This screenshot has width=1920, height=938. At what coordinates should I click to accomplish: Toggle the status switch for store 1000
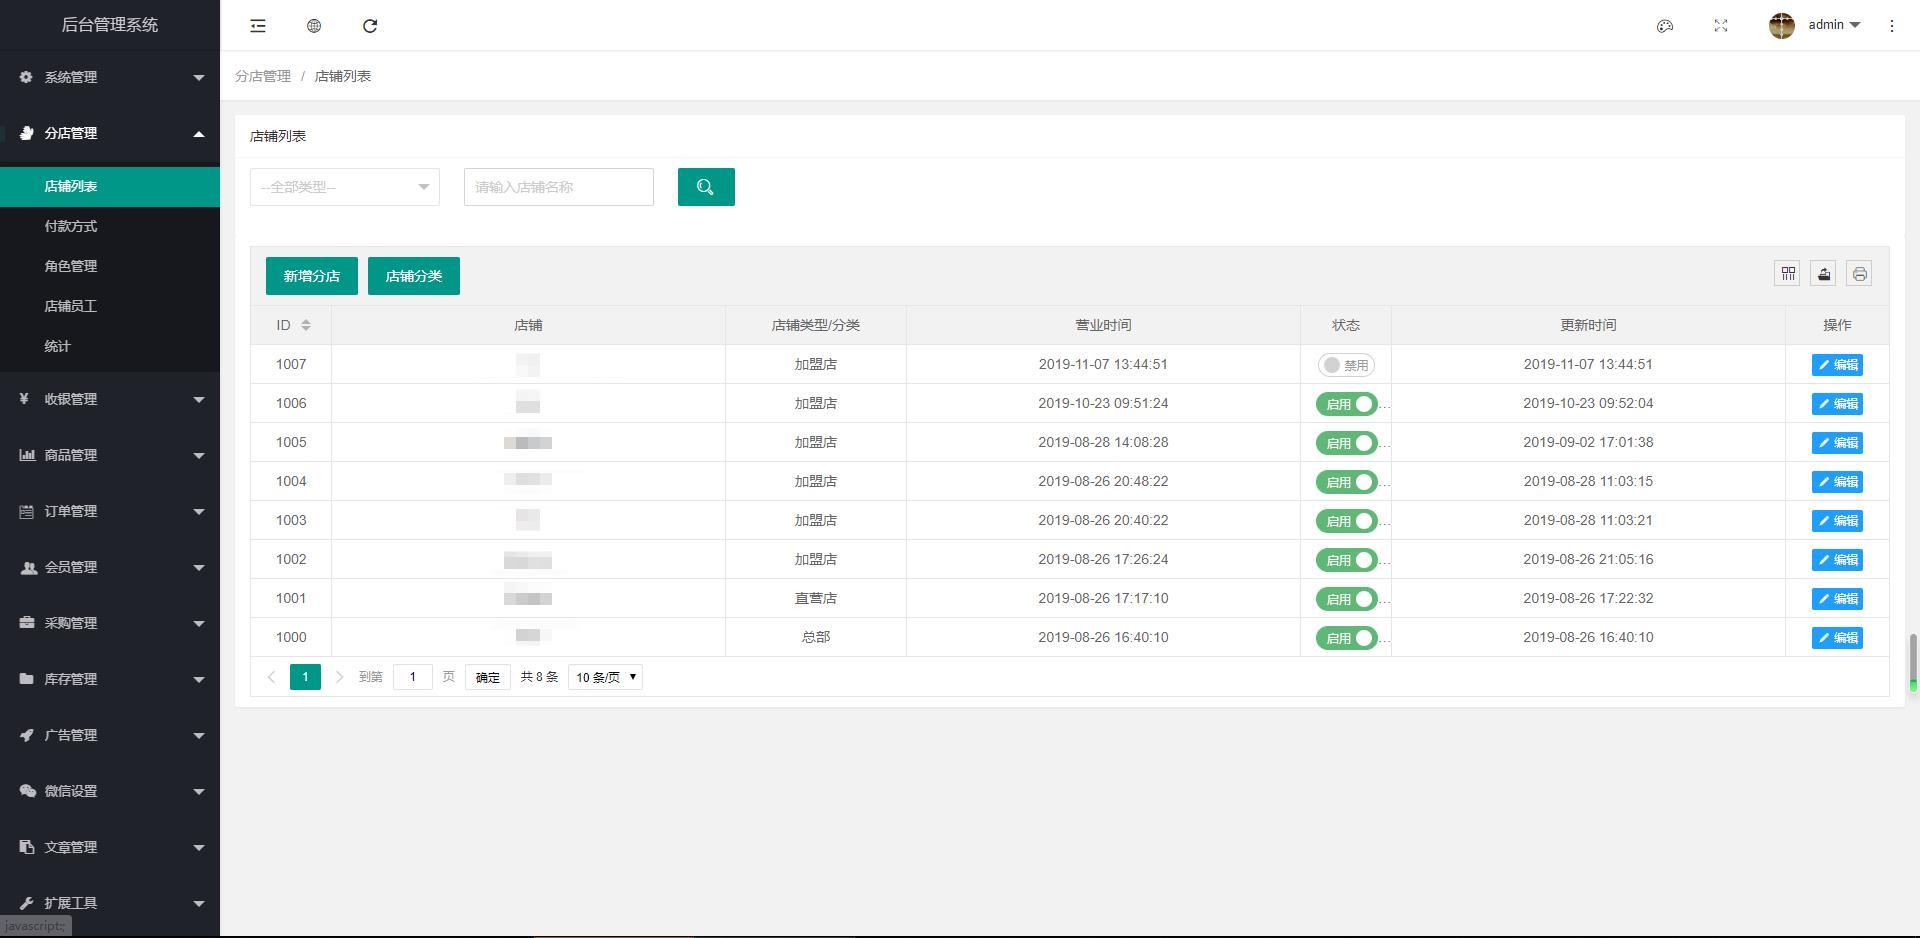point(1346,638)
